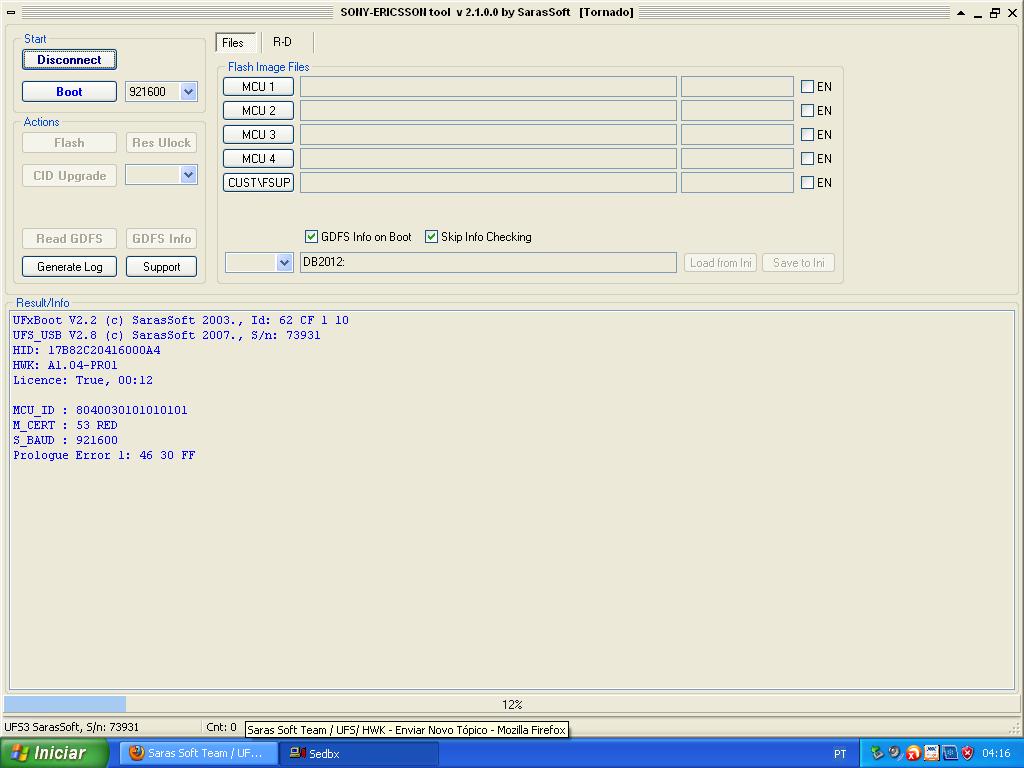Click the Disconnect button
The image size is (1024, 768).
click(x=69, y=59)
